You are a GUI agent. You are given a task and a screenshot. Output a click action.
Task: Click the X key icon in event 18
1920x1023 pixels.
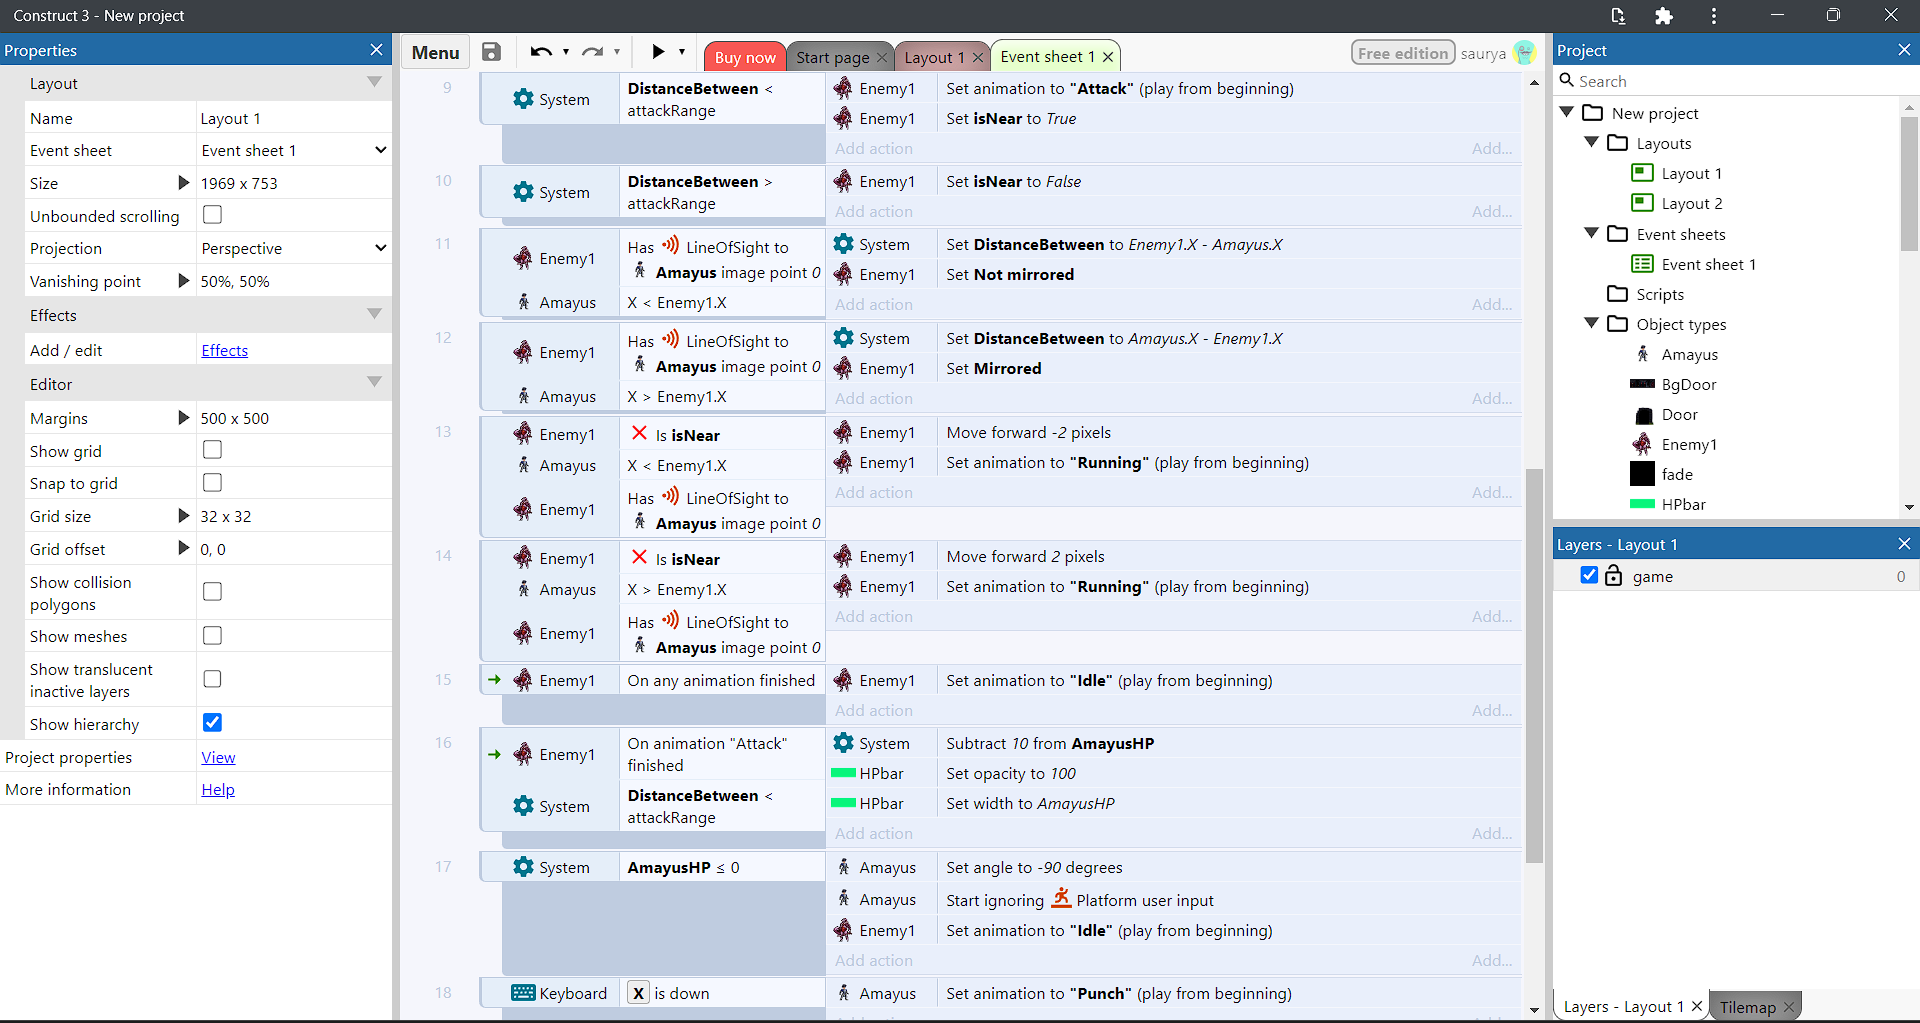click(638, 993)
